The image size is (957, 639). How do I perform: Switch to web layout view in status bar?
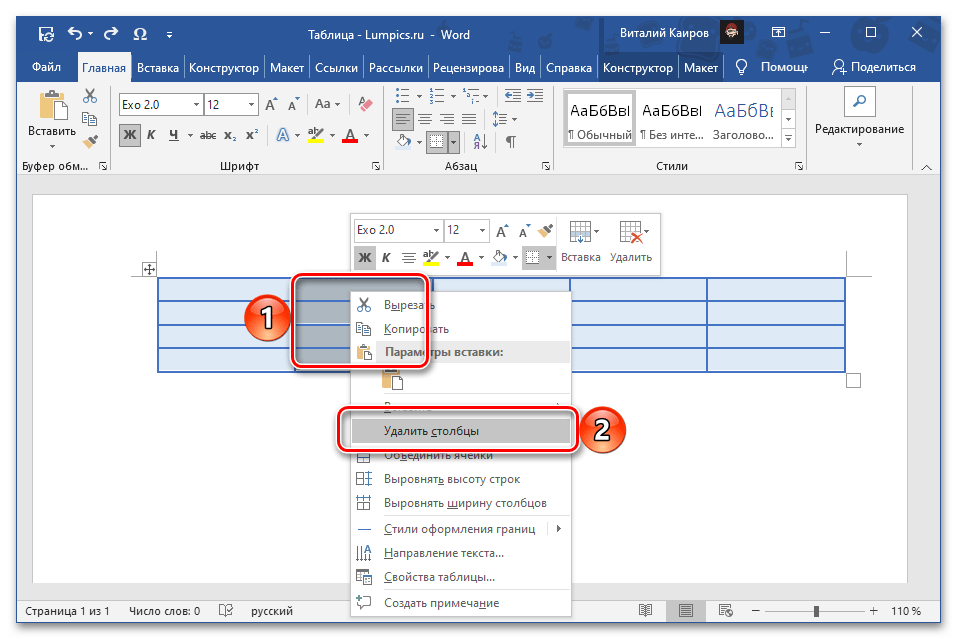(x=726, y=610)
